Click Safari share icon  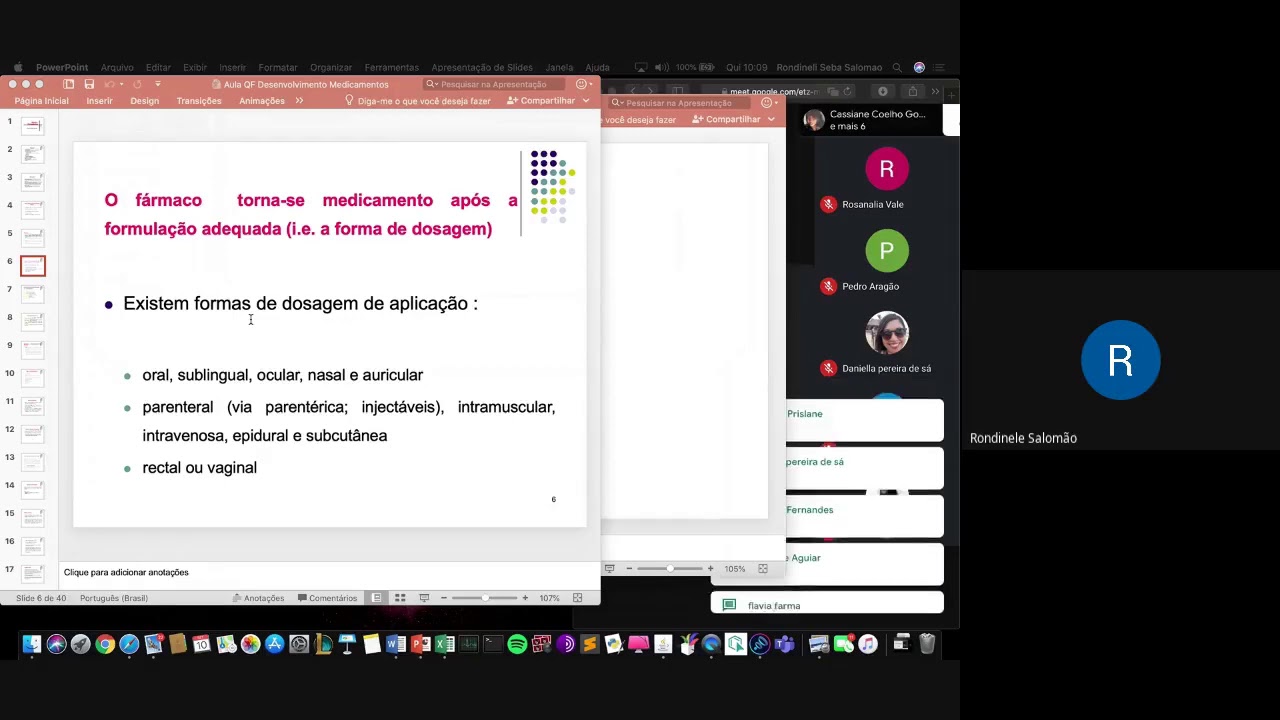coord(912,91)
